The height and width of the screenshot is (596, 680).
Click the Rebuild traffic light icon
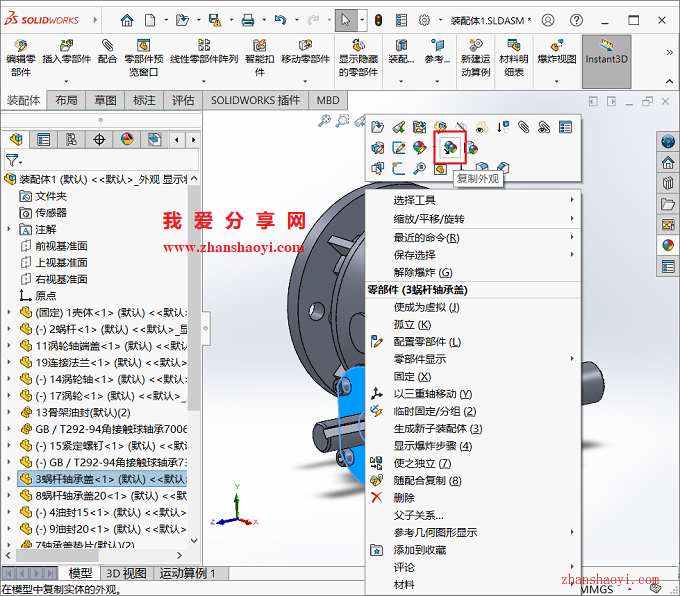[x=378, y=20]
